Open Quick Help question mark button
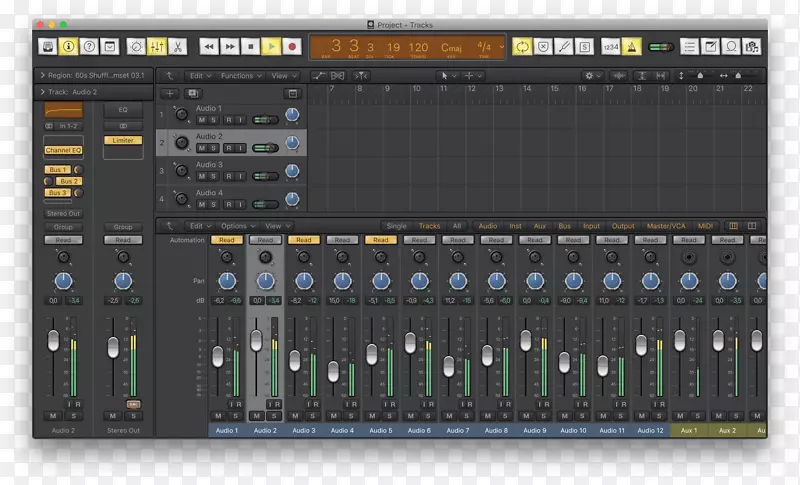Viewport: 800px width, 485px height. 89,46
